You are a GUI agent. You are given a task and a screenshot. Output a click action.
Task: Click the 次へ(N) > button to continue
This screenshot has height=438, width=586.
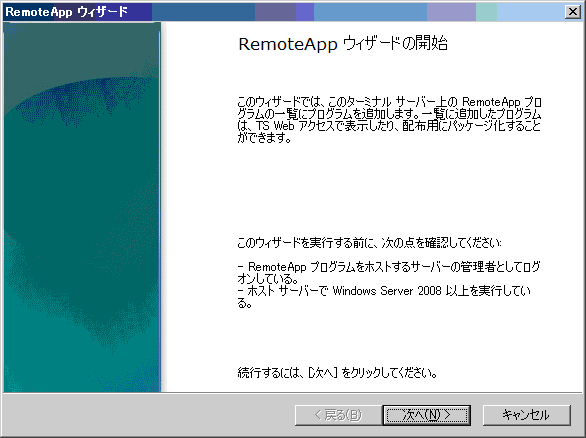pos(426,415)
